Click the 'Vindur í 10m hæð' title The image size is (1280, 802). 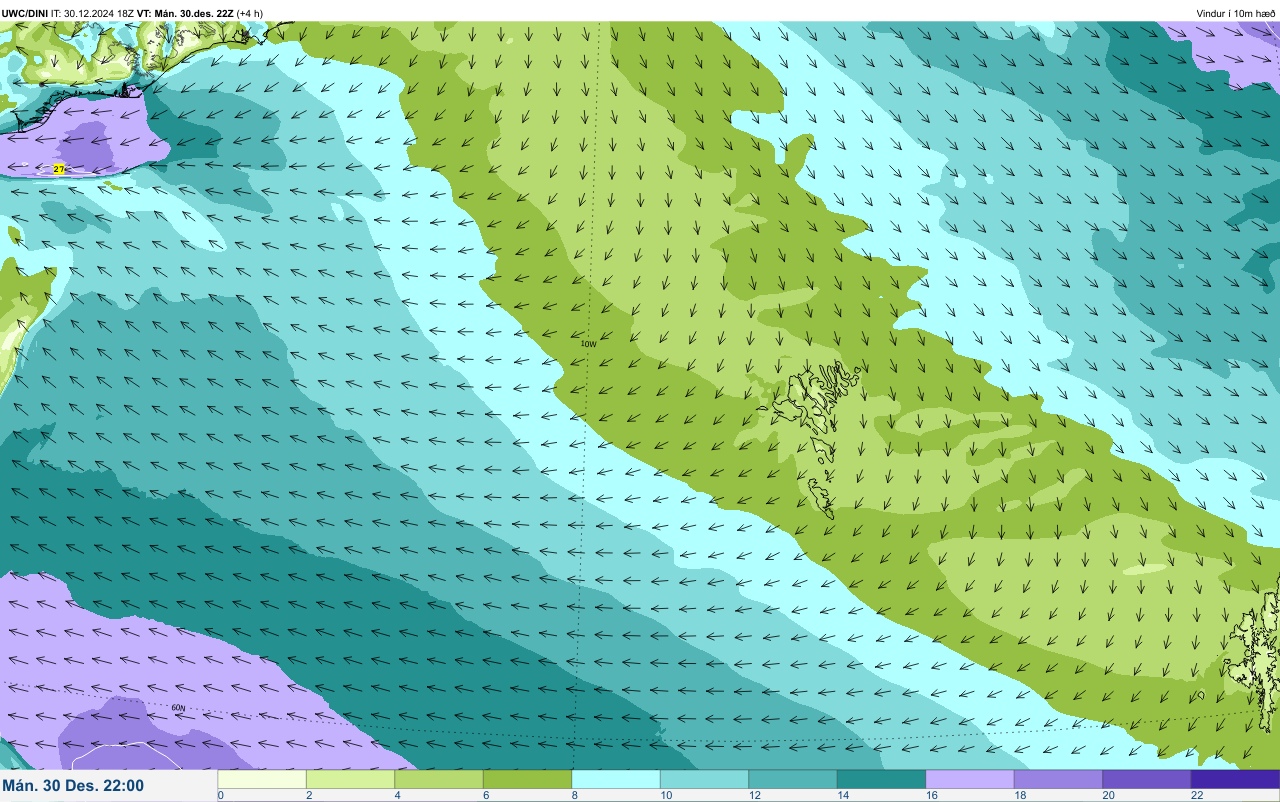coord(1236,13)
